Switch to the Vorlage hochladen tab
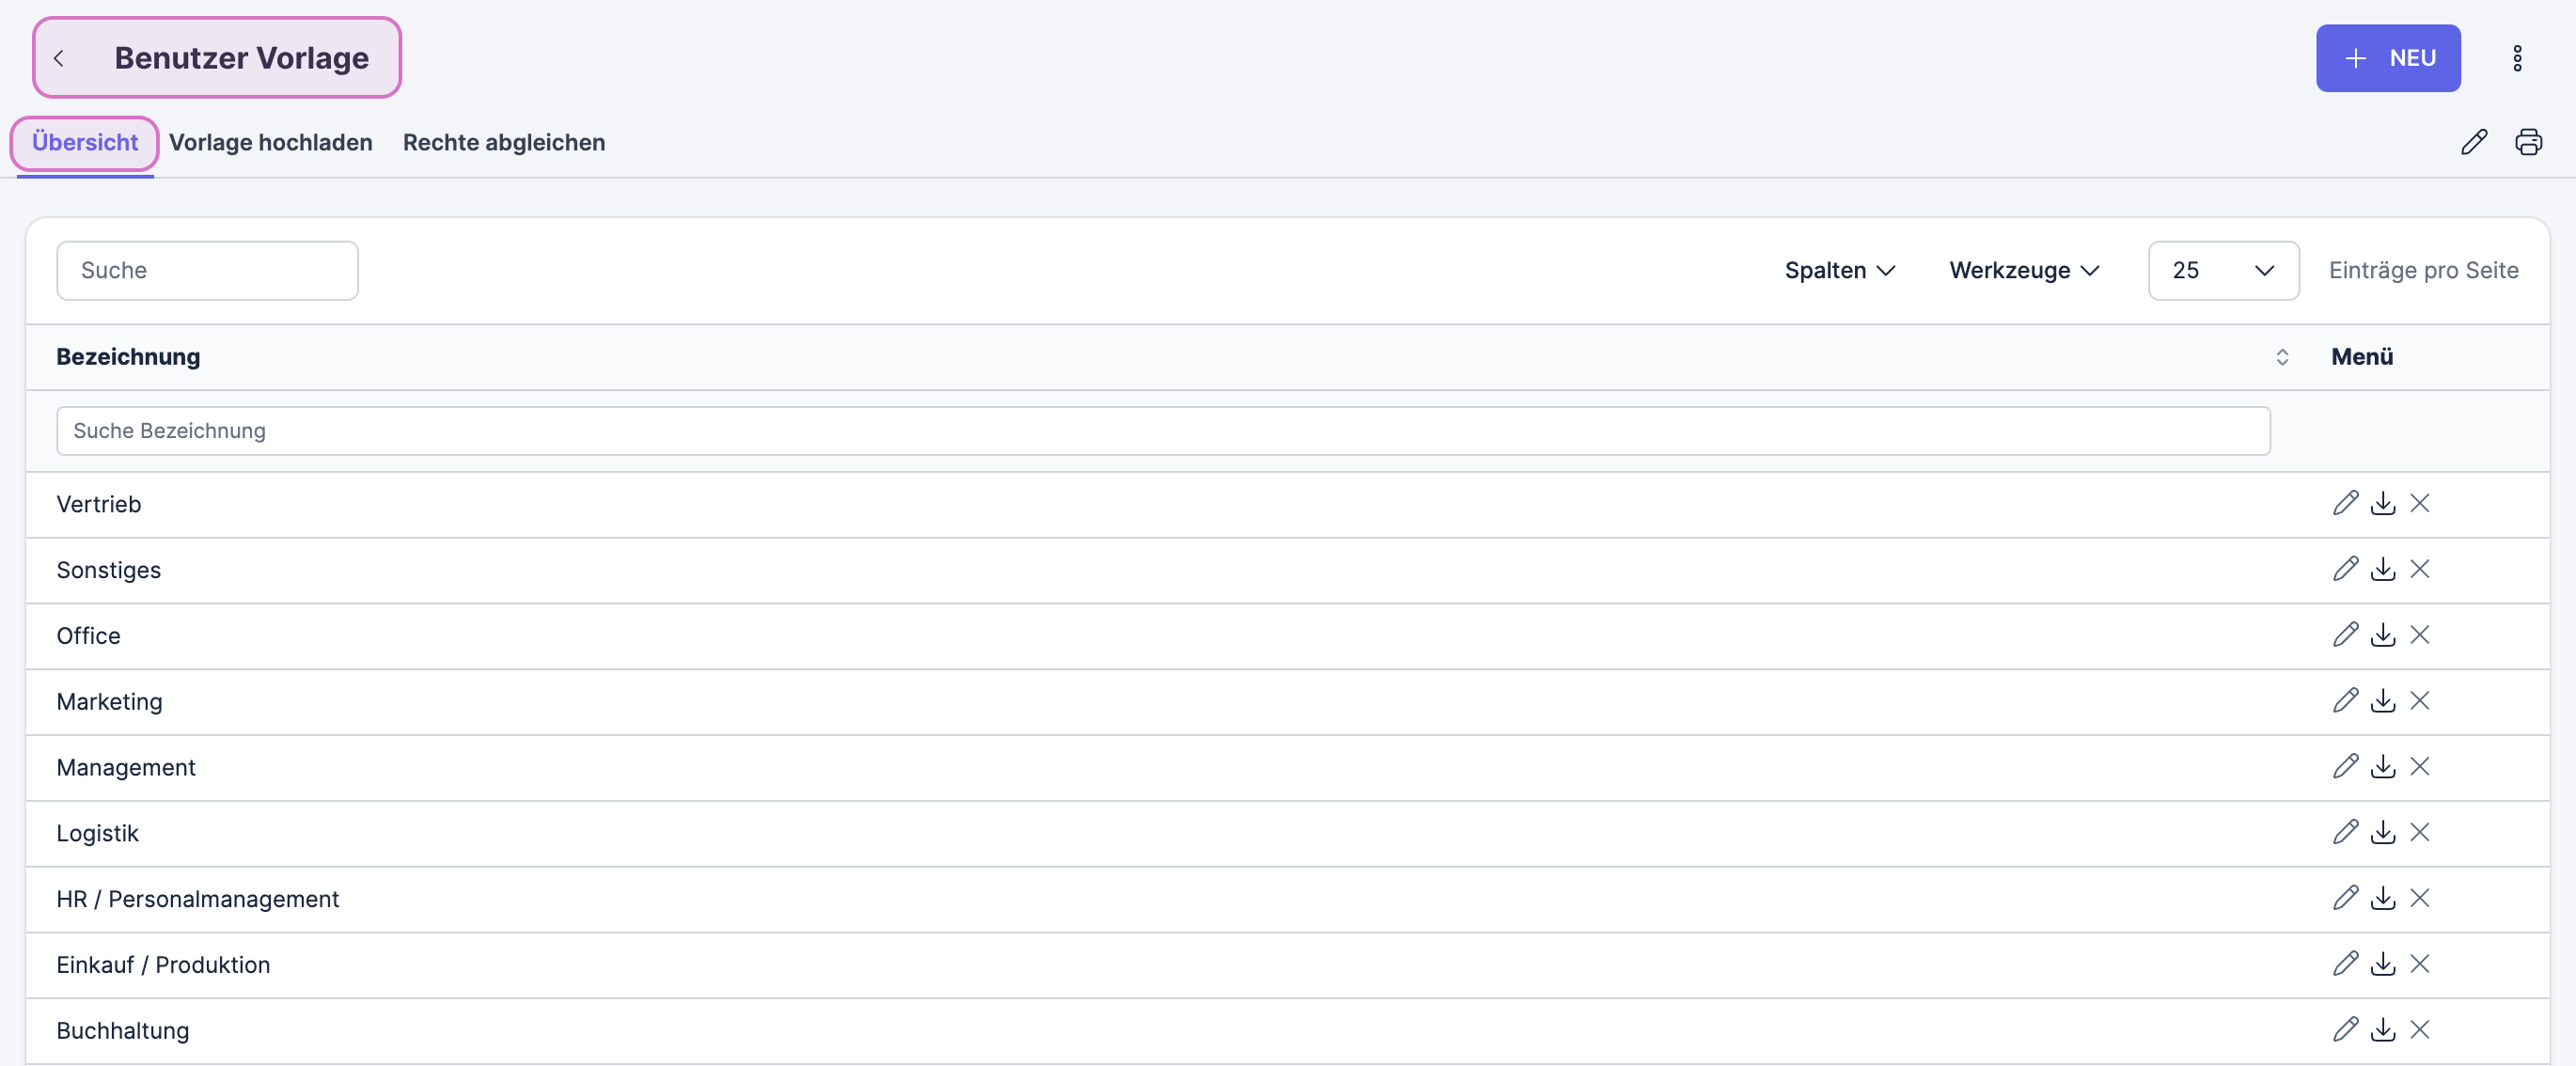The width and height of the screenshot is (2576, 1066). click(x=270, y=142)
